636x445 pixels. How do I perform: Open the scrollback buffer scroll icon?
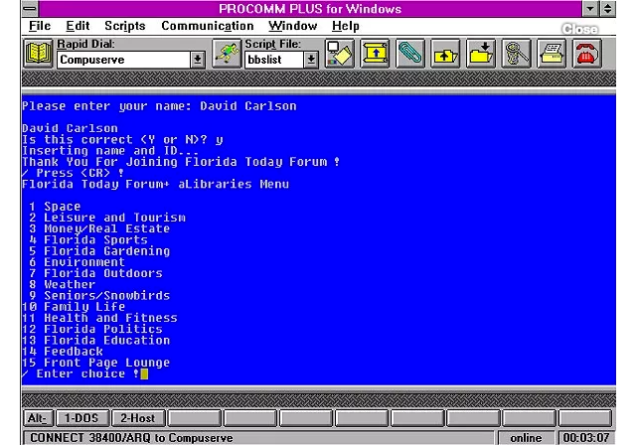375,54
